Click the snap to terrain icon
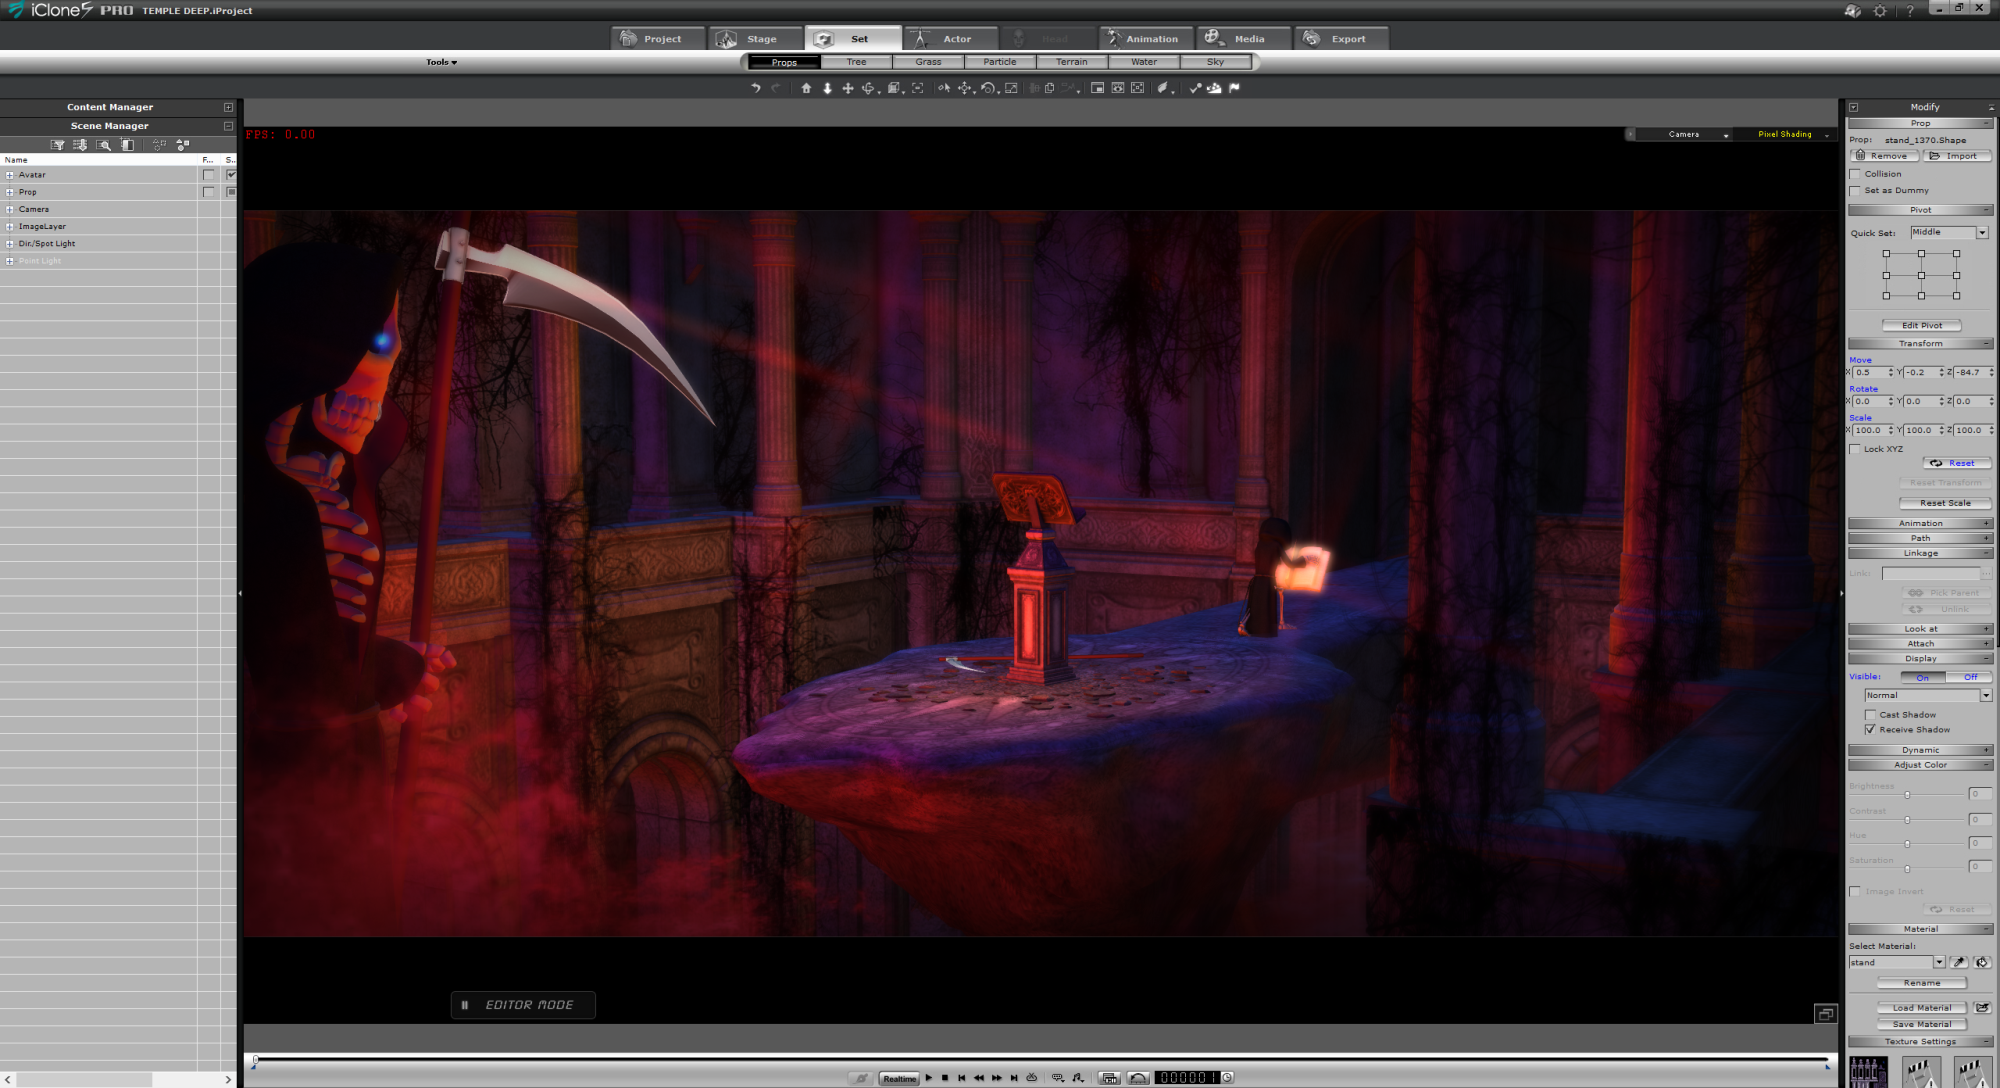The height and width of the screenshot is (1088, 2000). point(1214,88)
